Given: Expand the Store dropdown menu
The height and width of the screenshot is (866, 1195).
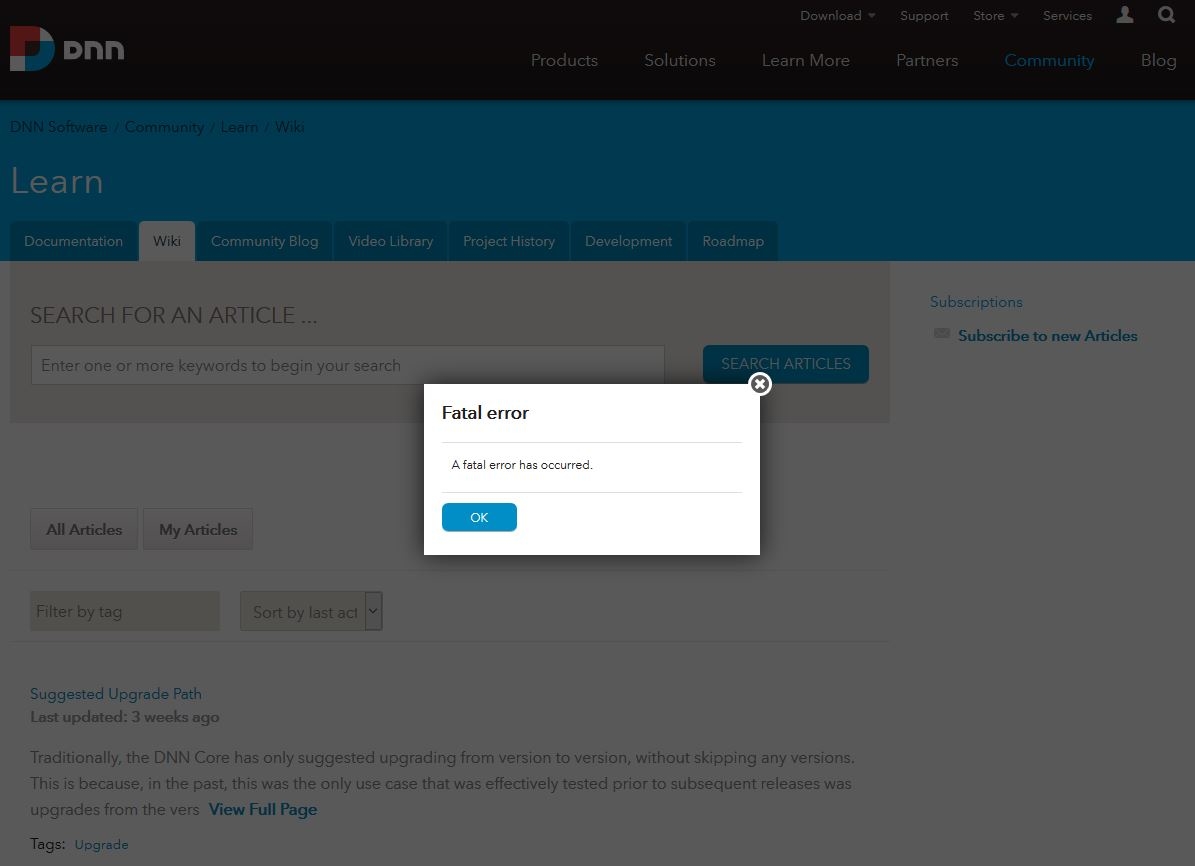Looking at the screenshot, I should click(x=995, y=15).
